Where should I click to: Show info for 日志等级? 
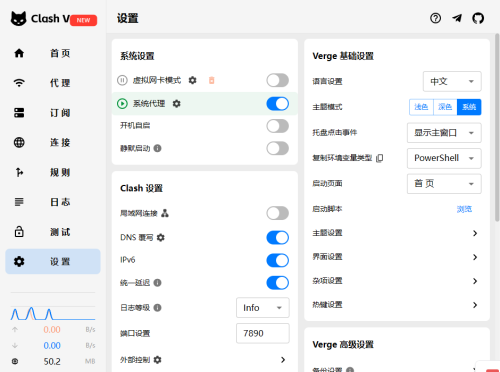[x=157, y=308]
